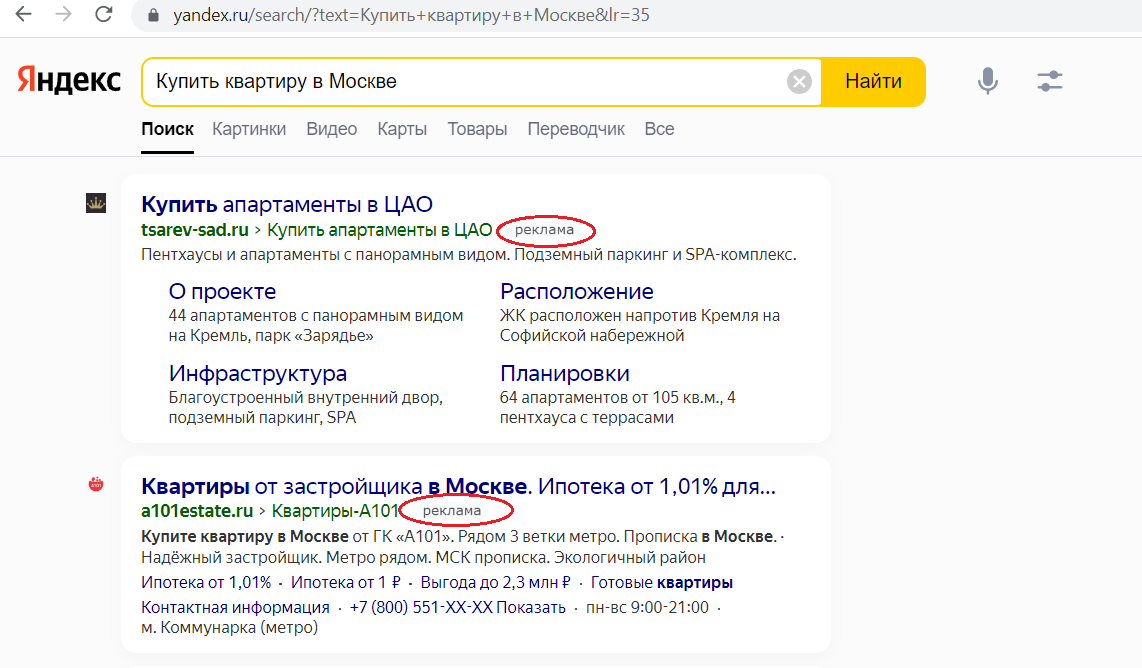Open the Планировки sitelink
The height and width of the screenshot is (668, 1142).
(564, 374)
